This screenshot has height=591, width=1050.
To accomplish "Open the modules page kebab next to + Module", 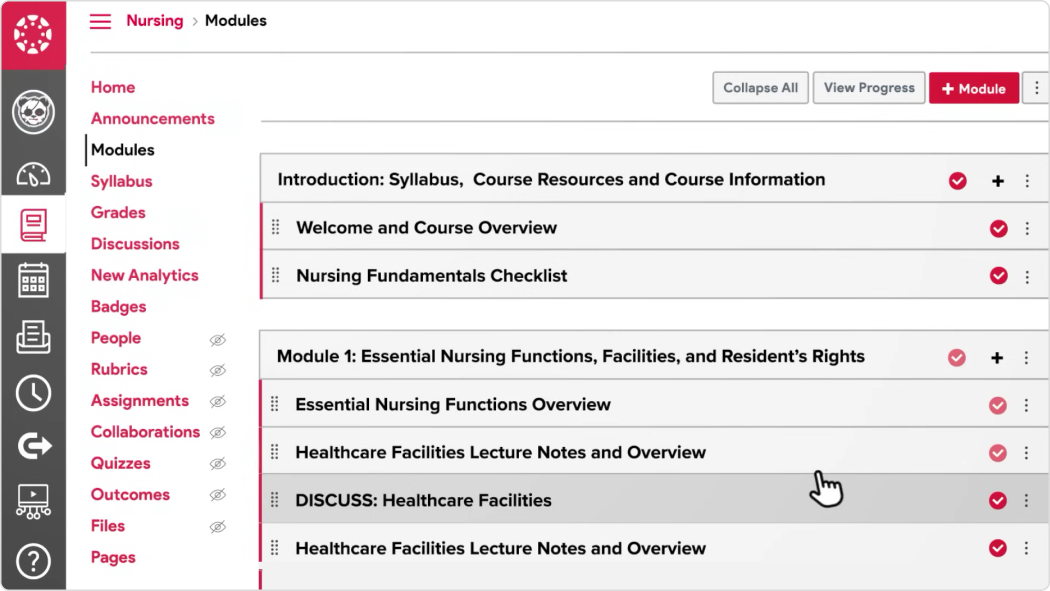I will click(x=1036, y=88).
